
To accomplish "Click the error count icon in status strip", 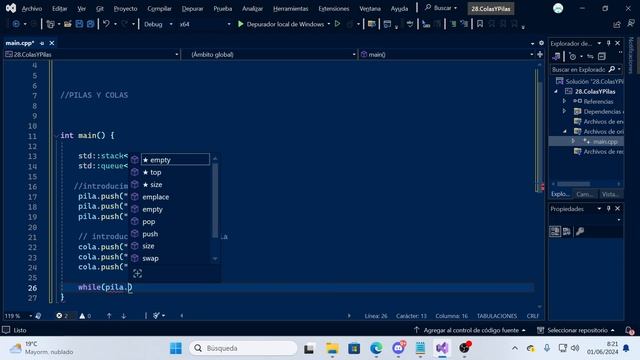I will click(59, 316).
